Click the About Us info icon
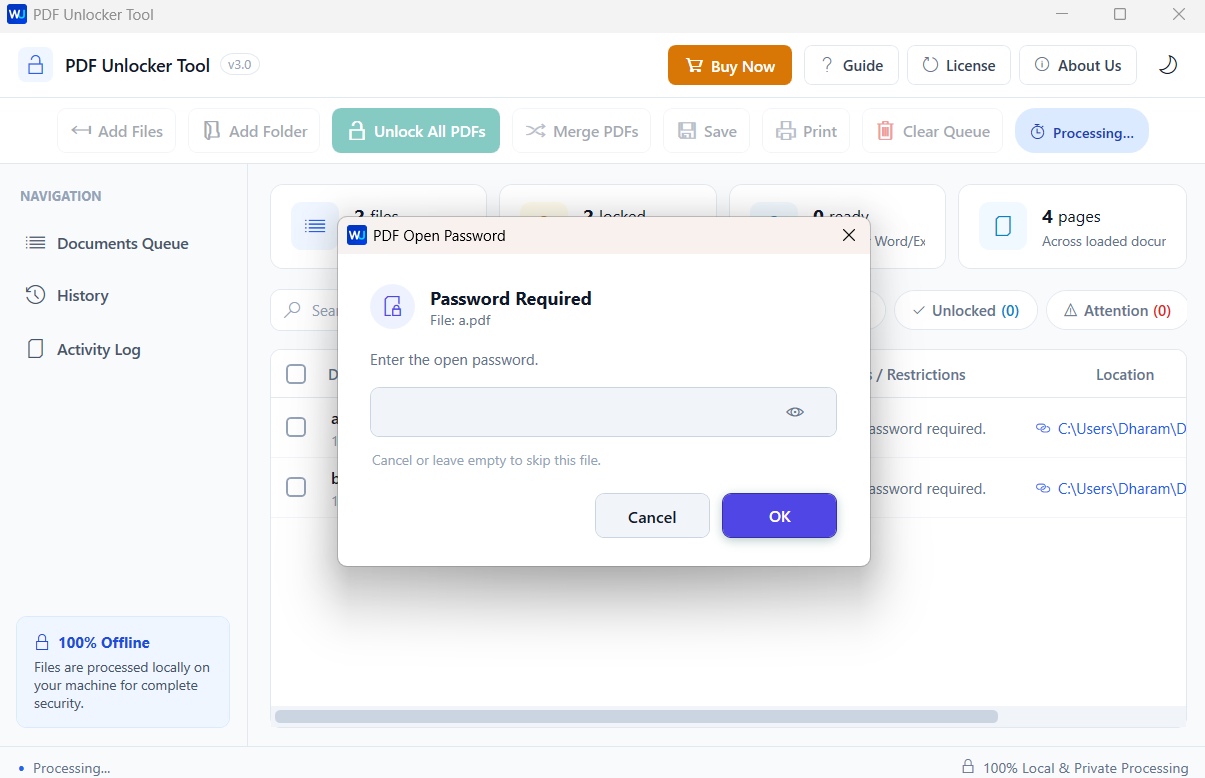 point(1041,65)
